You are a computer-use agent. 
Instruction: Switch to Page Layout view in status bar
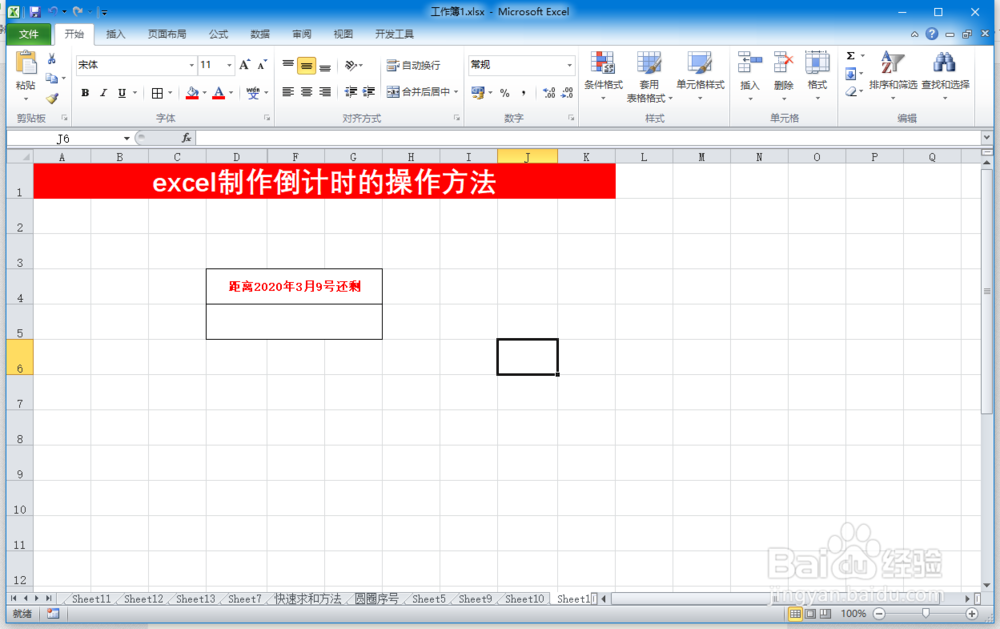point(810,614)
